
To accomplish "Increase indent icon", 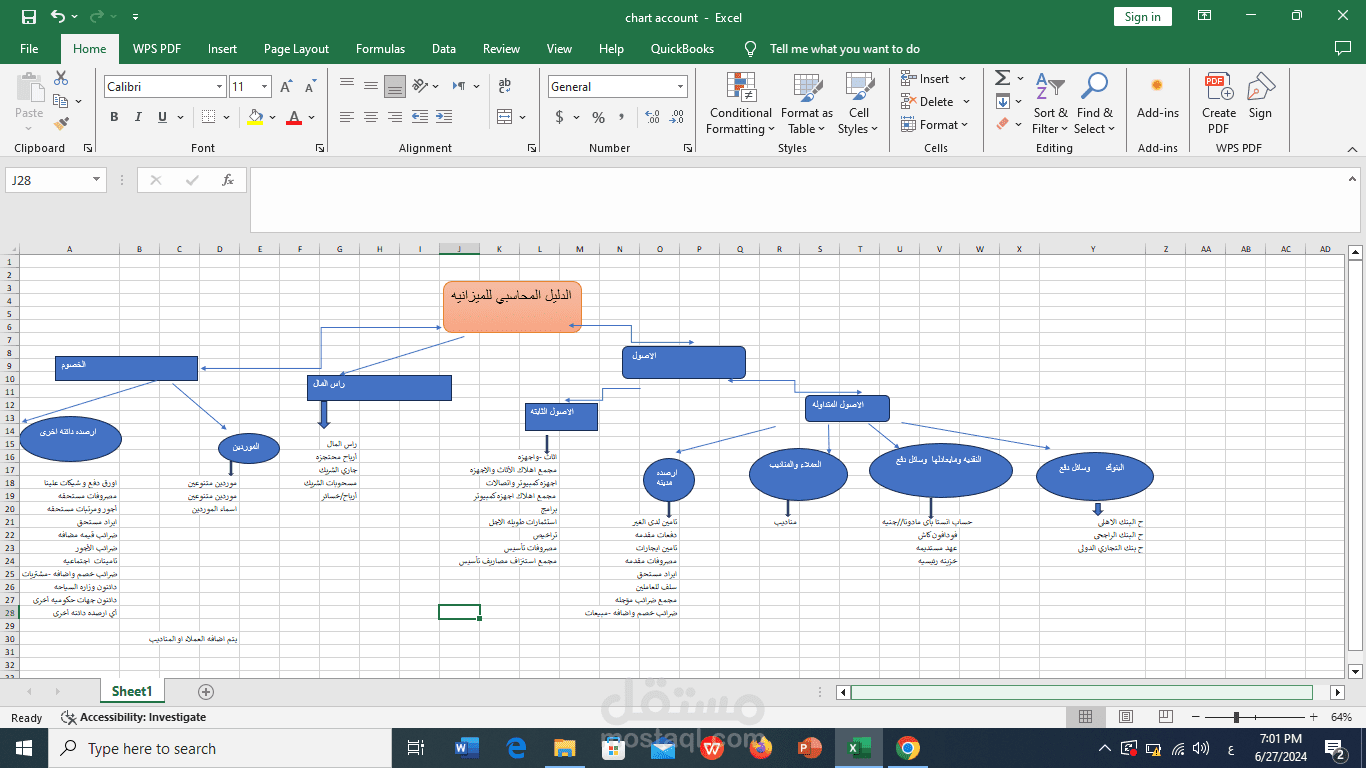I will tap(443, 117).
